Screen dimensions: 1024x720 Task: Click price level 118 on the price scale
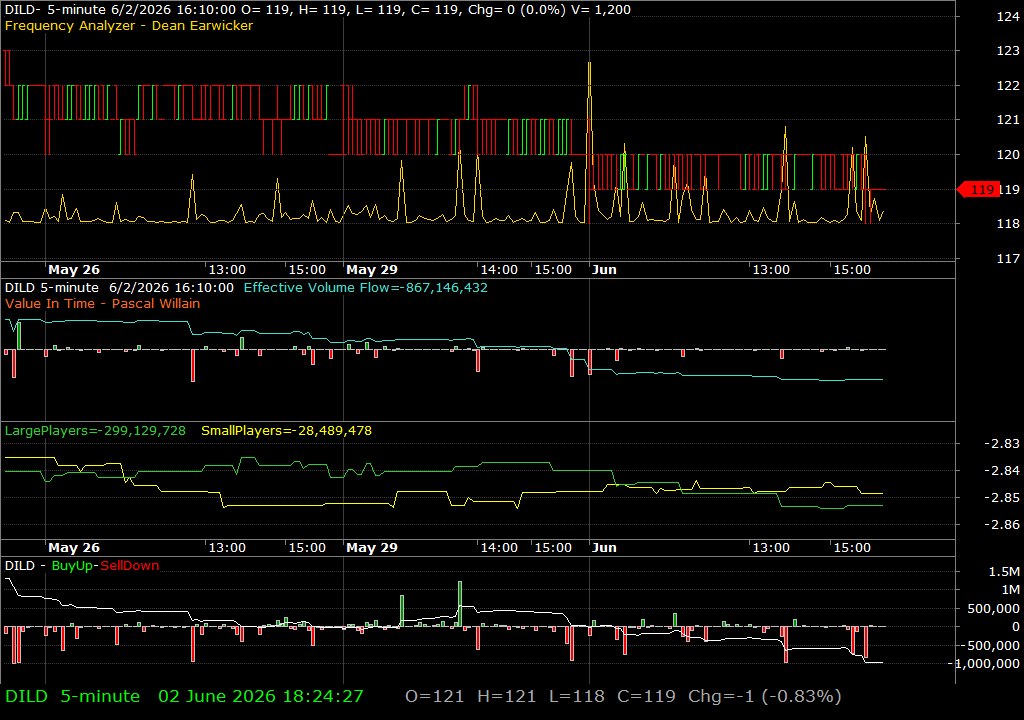1008,223
